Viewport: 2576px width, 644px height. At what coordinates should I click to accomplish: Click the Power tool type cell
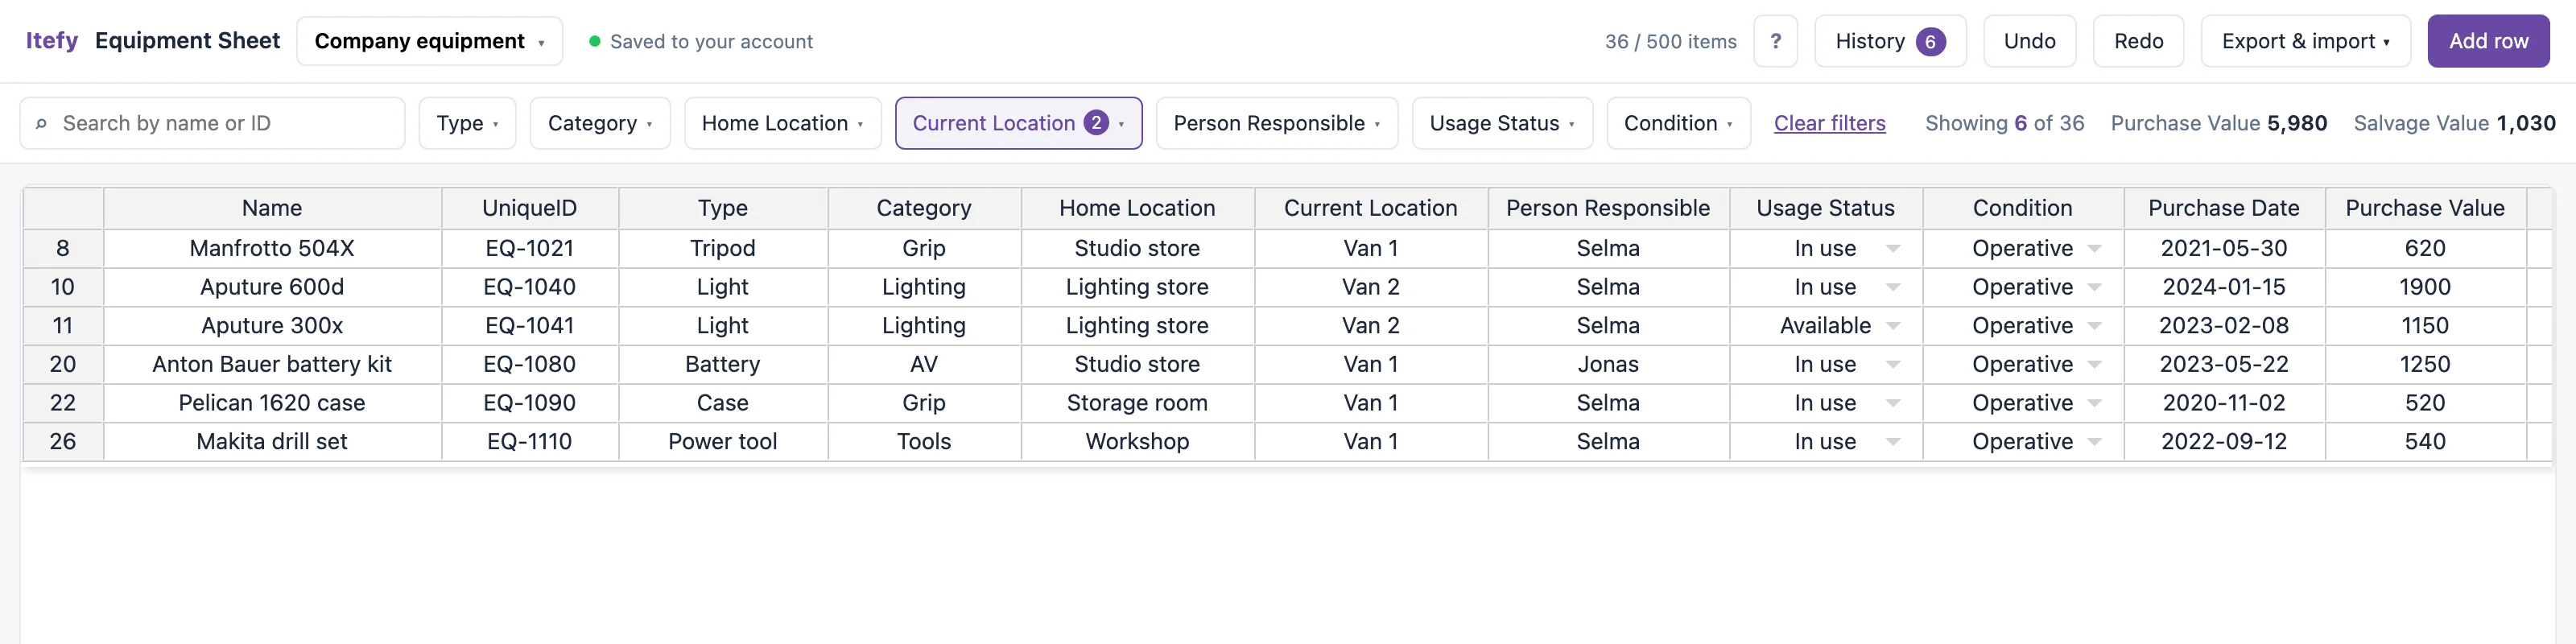pyautogui.click(x=722, y=441)
